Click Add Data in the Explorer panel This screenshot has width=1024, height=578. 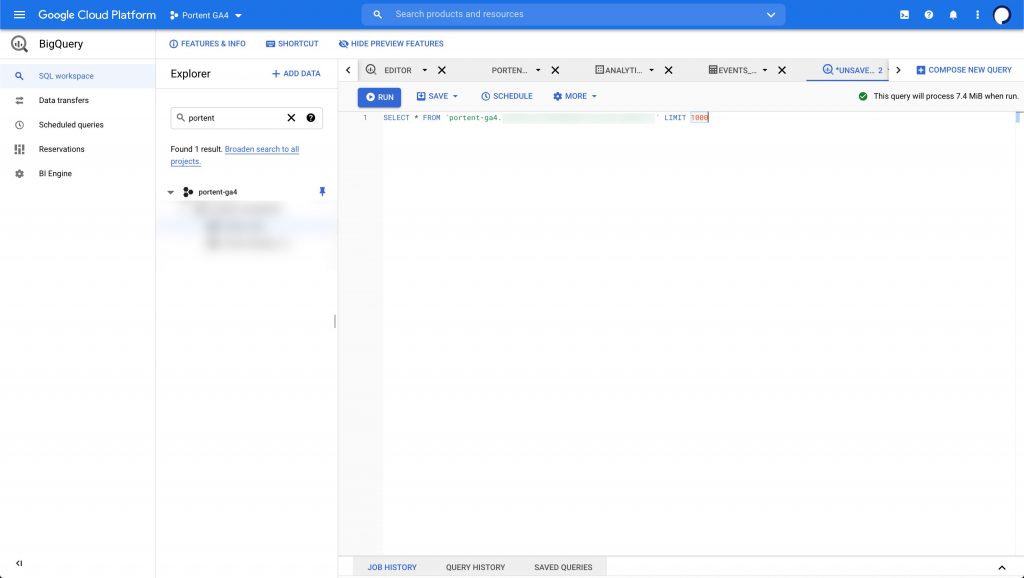296,74
